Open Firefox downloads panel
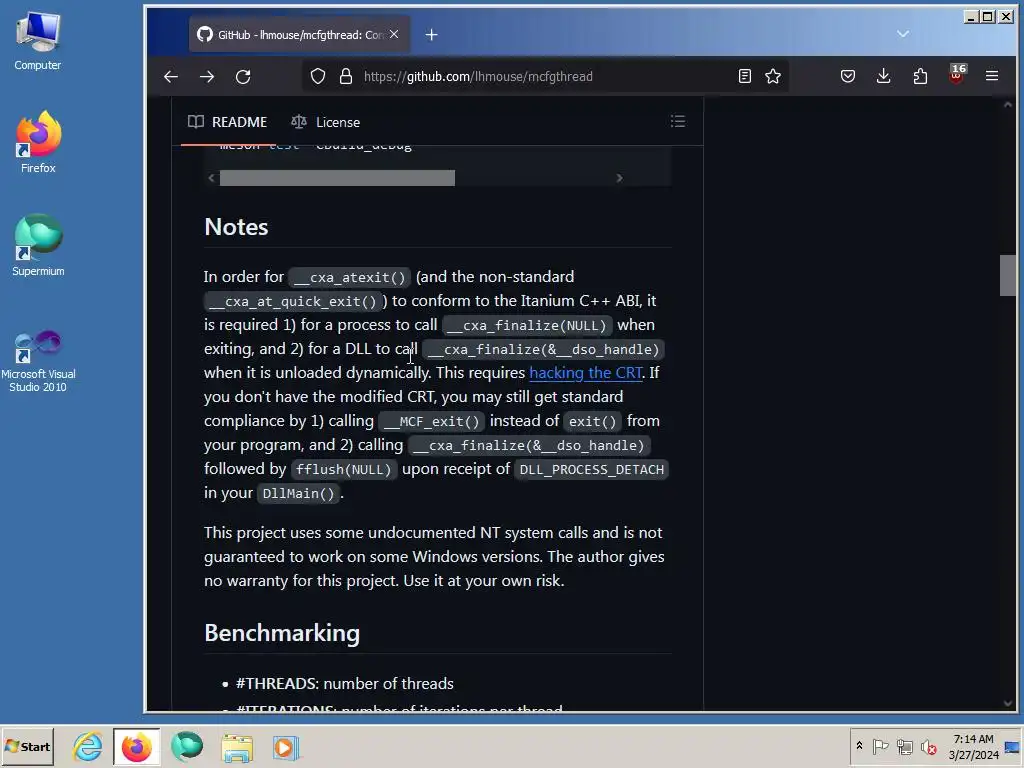Screen dimensions: 1024x768 (x=884, y=76)
